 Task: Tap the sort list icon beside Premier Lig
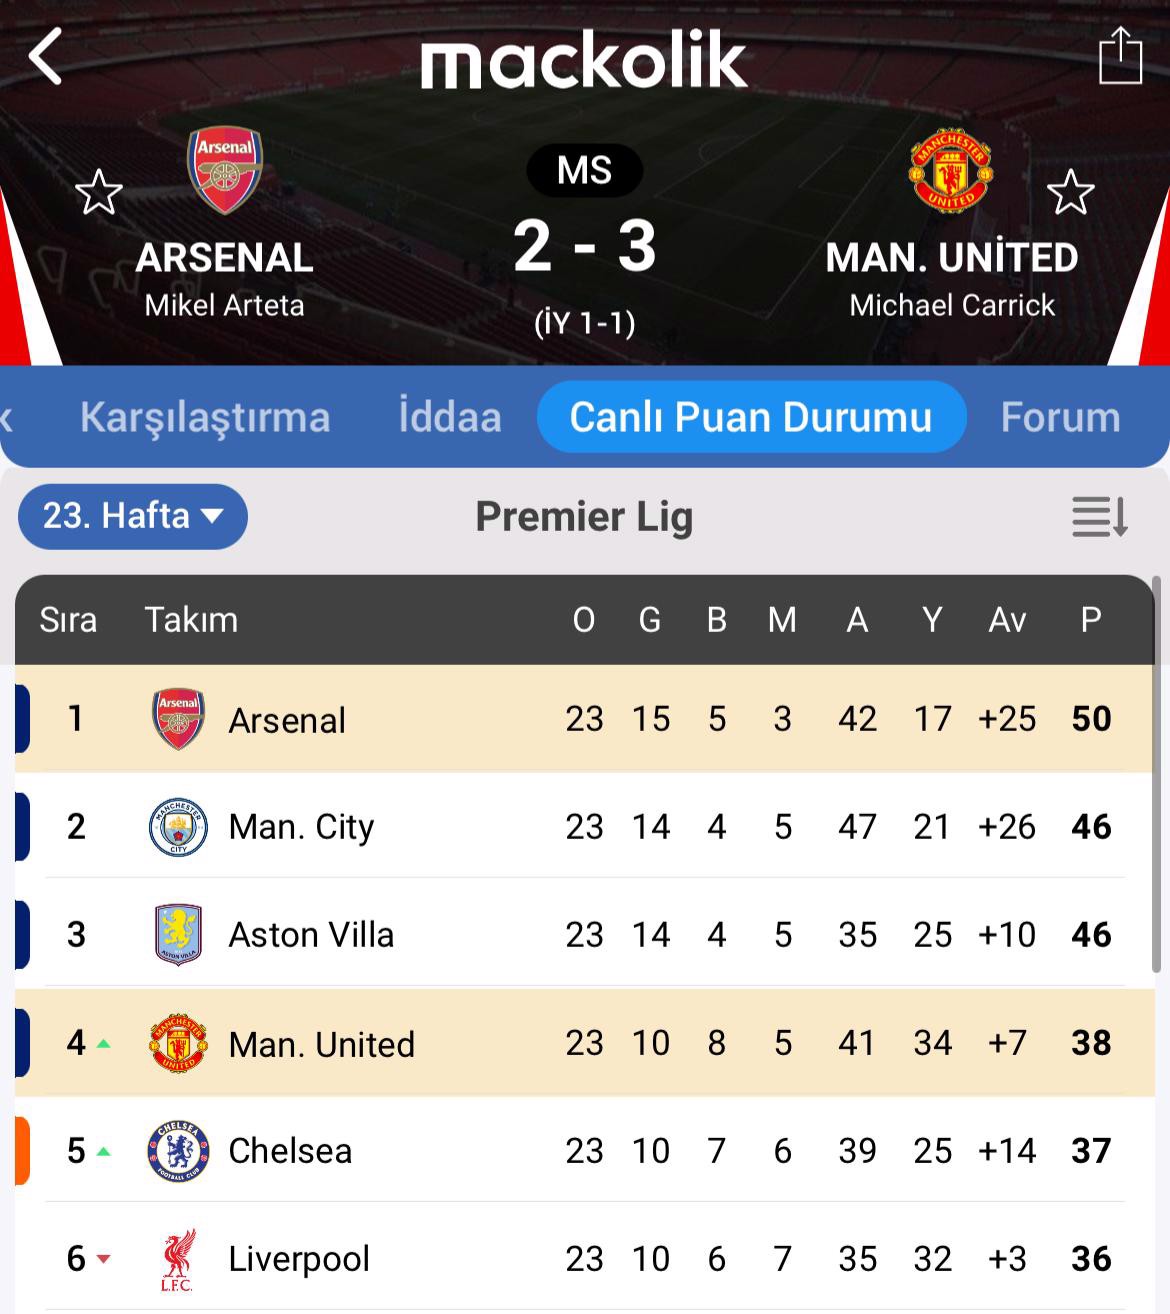click(x=1099, y=517)
